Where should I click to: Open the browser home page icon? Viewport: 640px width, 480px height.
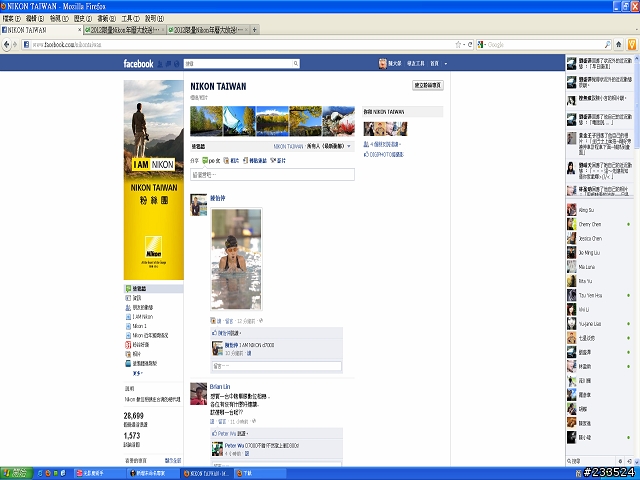[619, 44]
